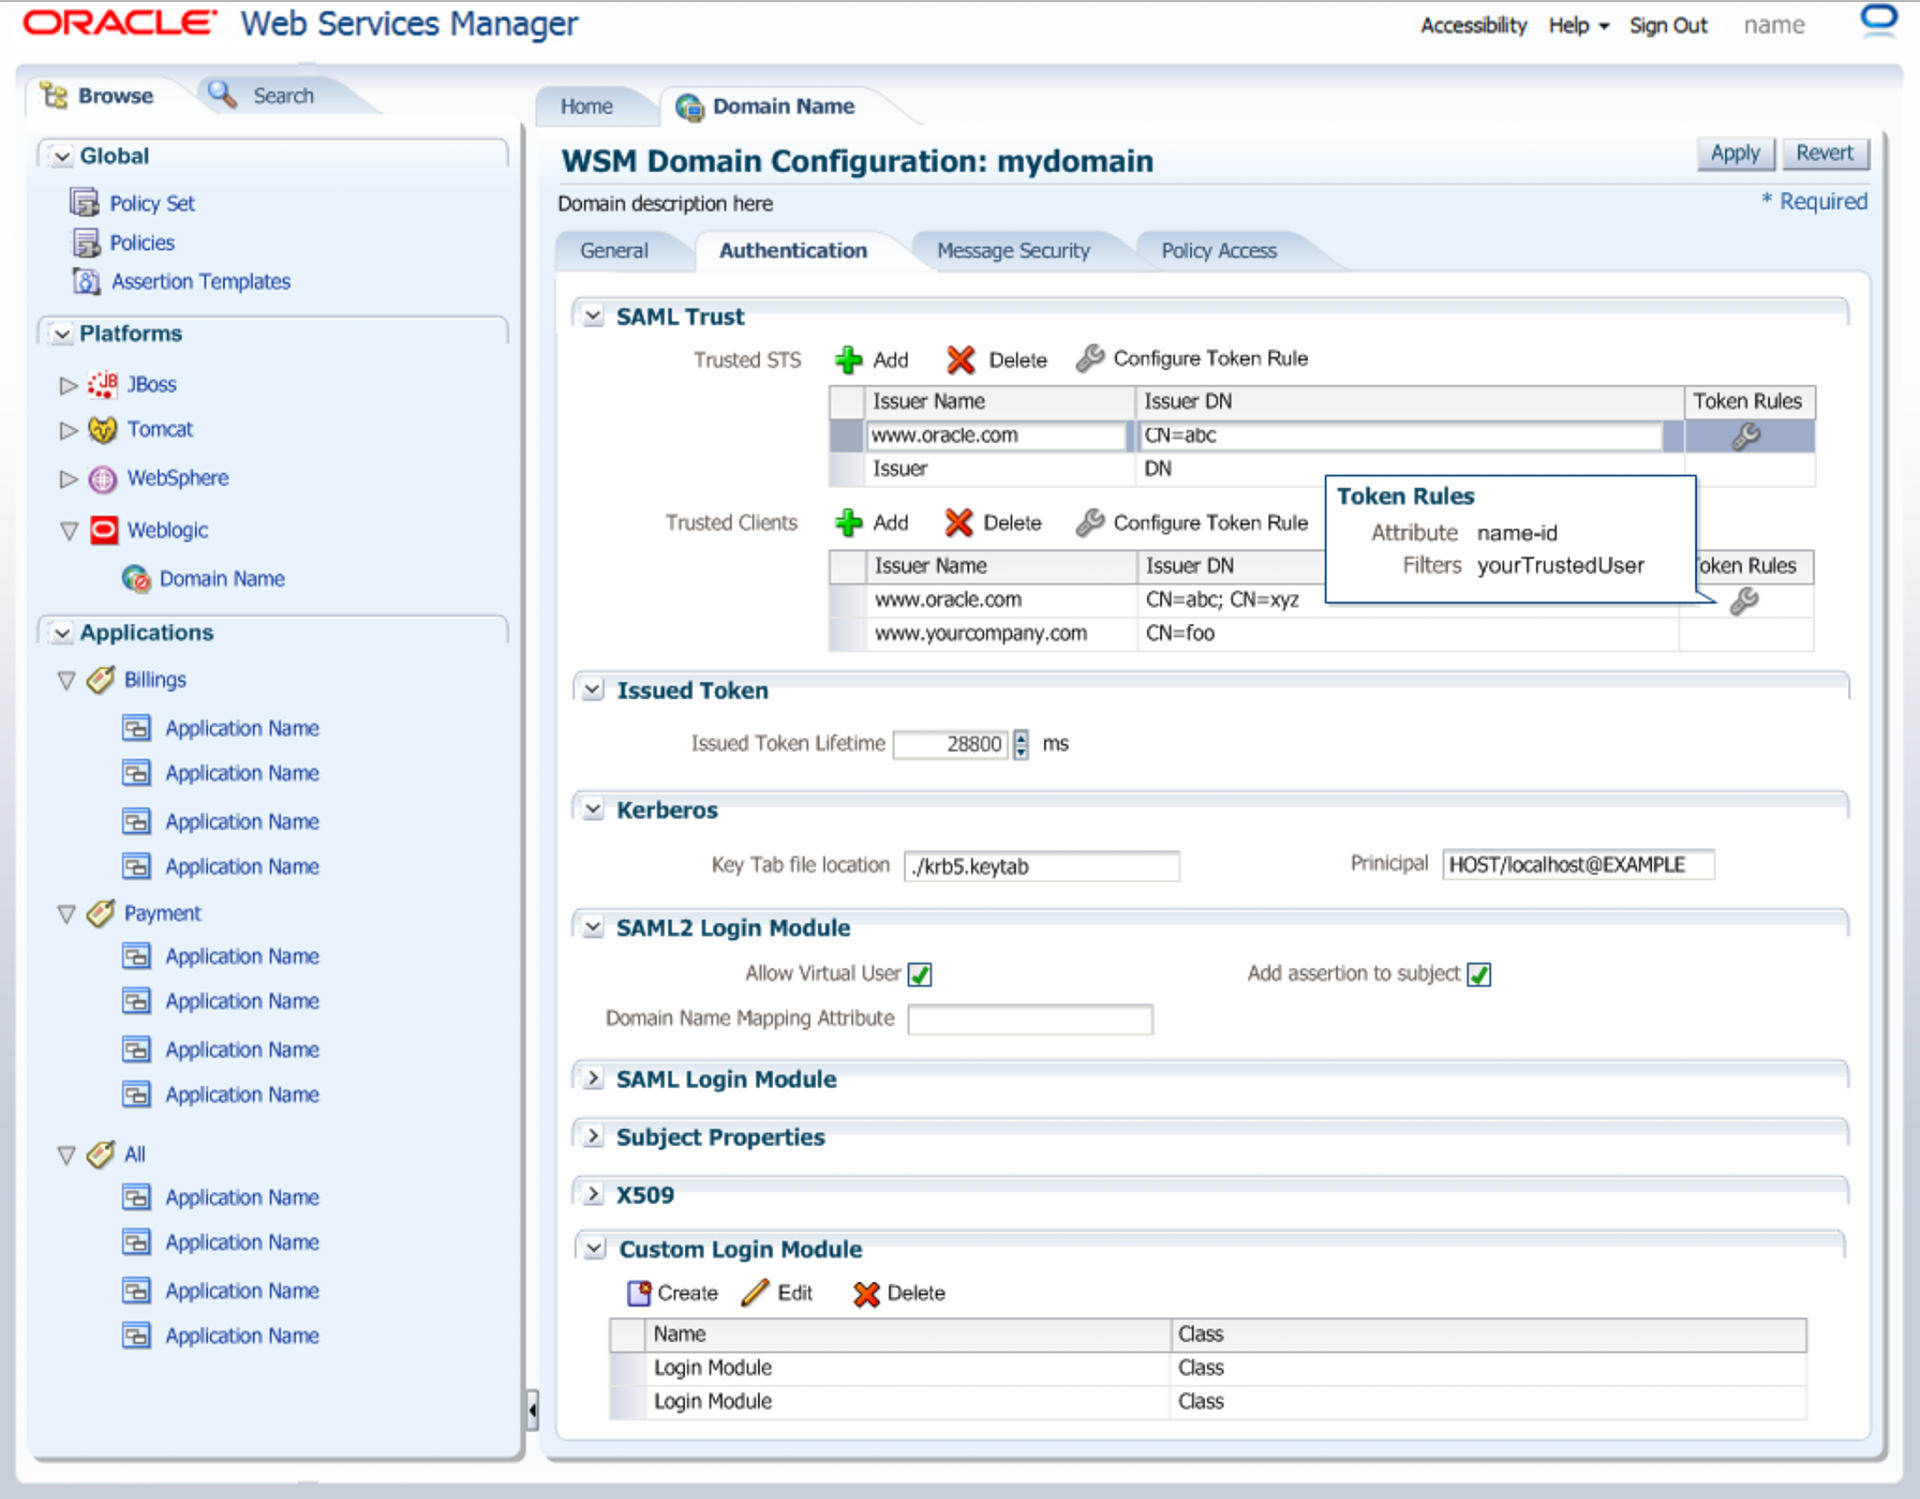This screenshot has width=1920, height=1499.
Task: Click the All applications tag icon
Action: tap(101, 1154)
